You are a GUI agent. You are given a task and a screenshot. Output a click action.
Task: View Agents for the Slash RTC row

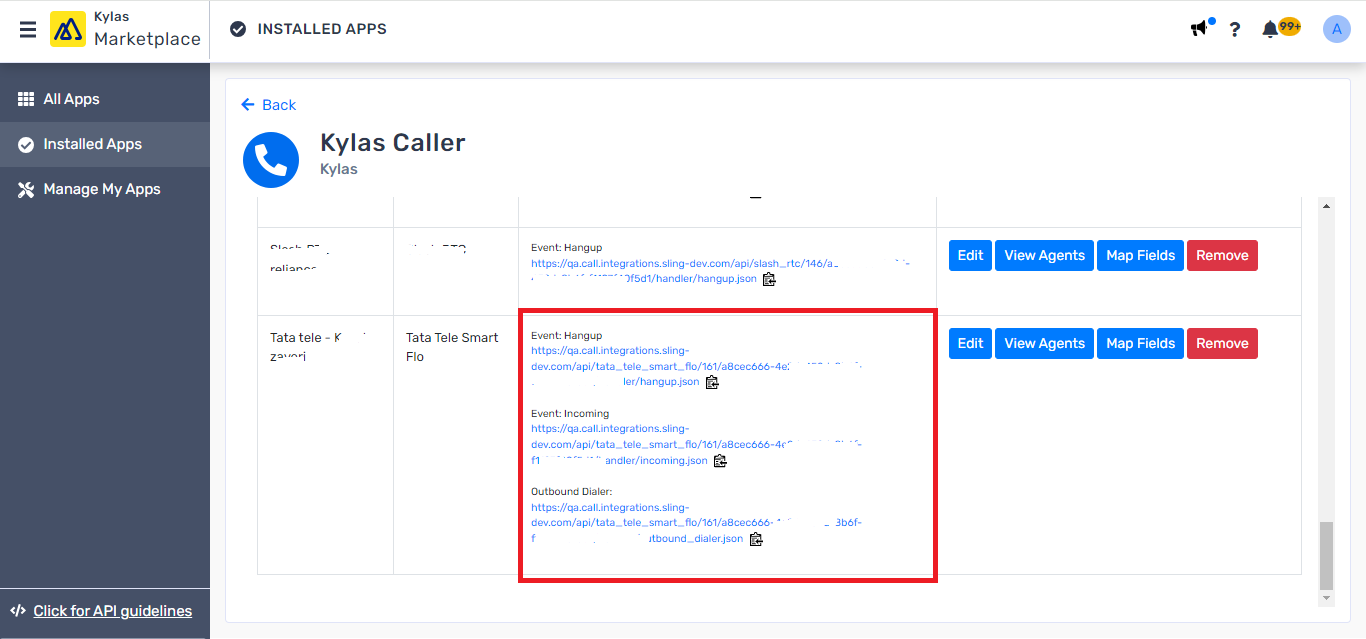click(1044, 255)
